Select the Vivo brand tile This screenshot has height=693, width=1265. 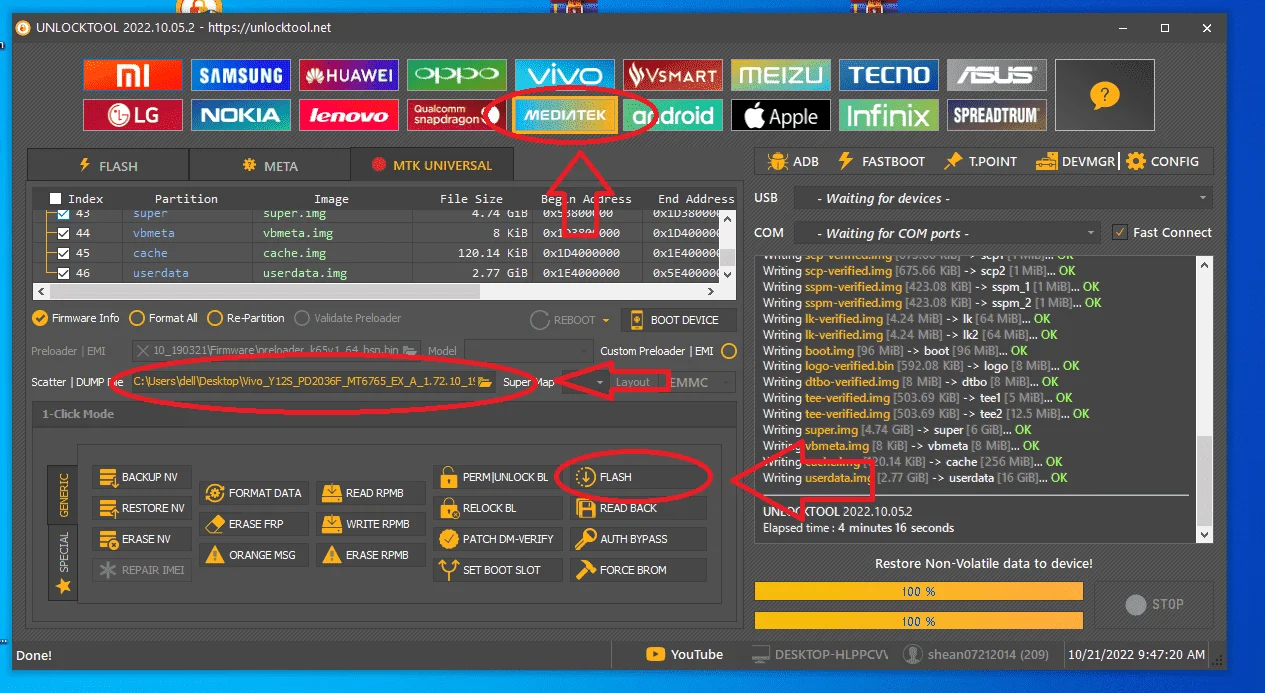565,75
